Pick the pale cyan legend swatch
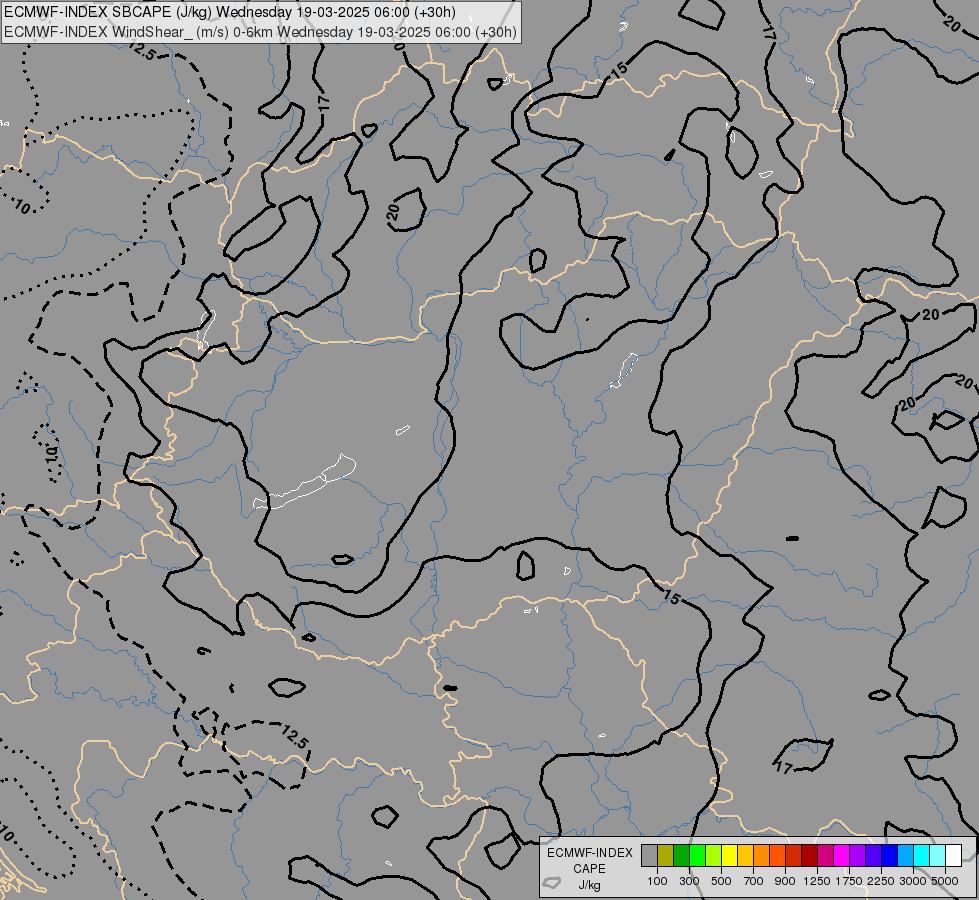This screenshot has height=900, width=979. click(x=937, y=855)
